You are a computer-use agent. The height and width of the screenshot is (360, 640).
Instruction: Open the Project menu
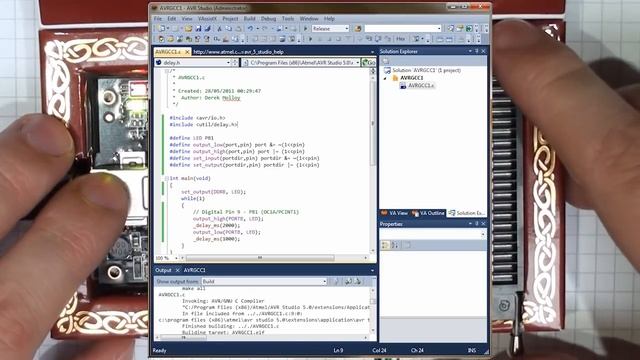[230, 19]
